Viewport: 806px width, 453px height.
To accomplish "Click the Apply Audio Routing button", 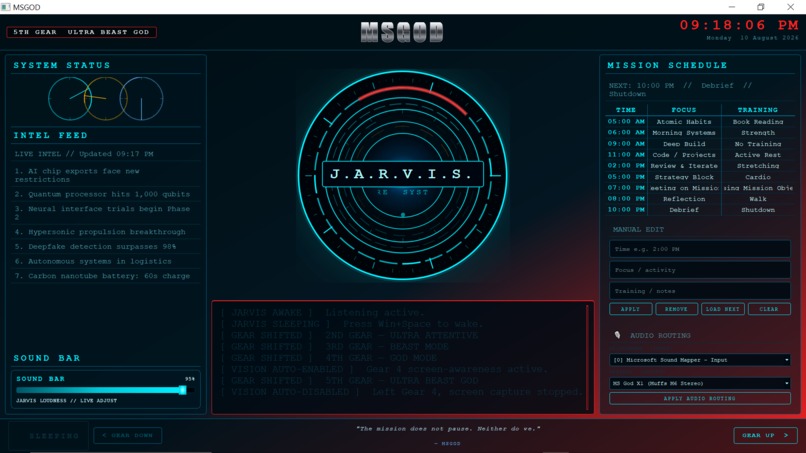I will pos(700,398).
